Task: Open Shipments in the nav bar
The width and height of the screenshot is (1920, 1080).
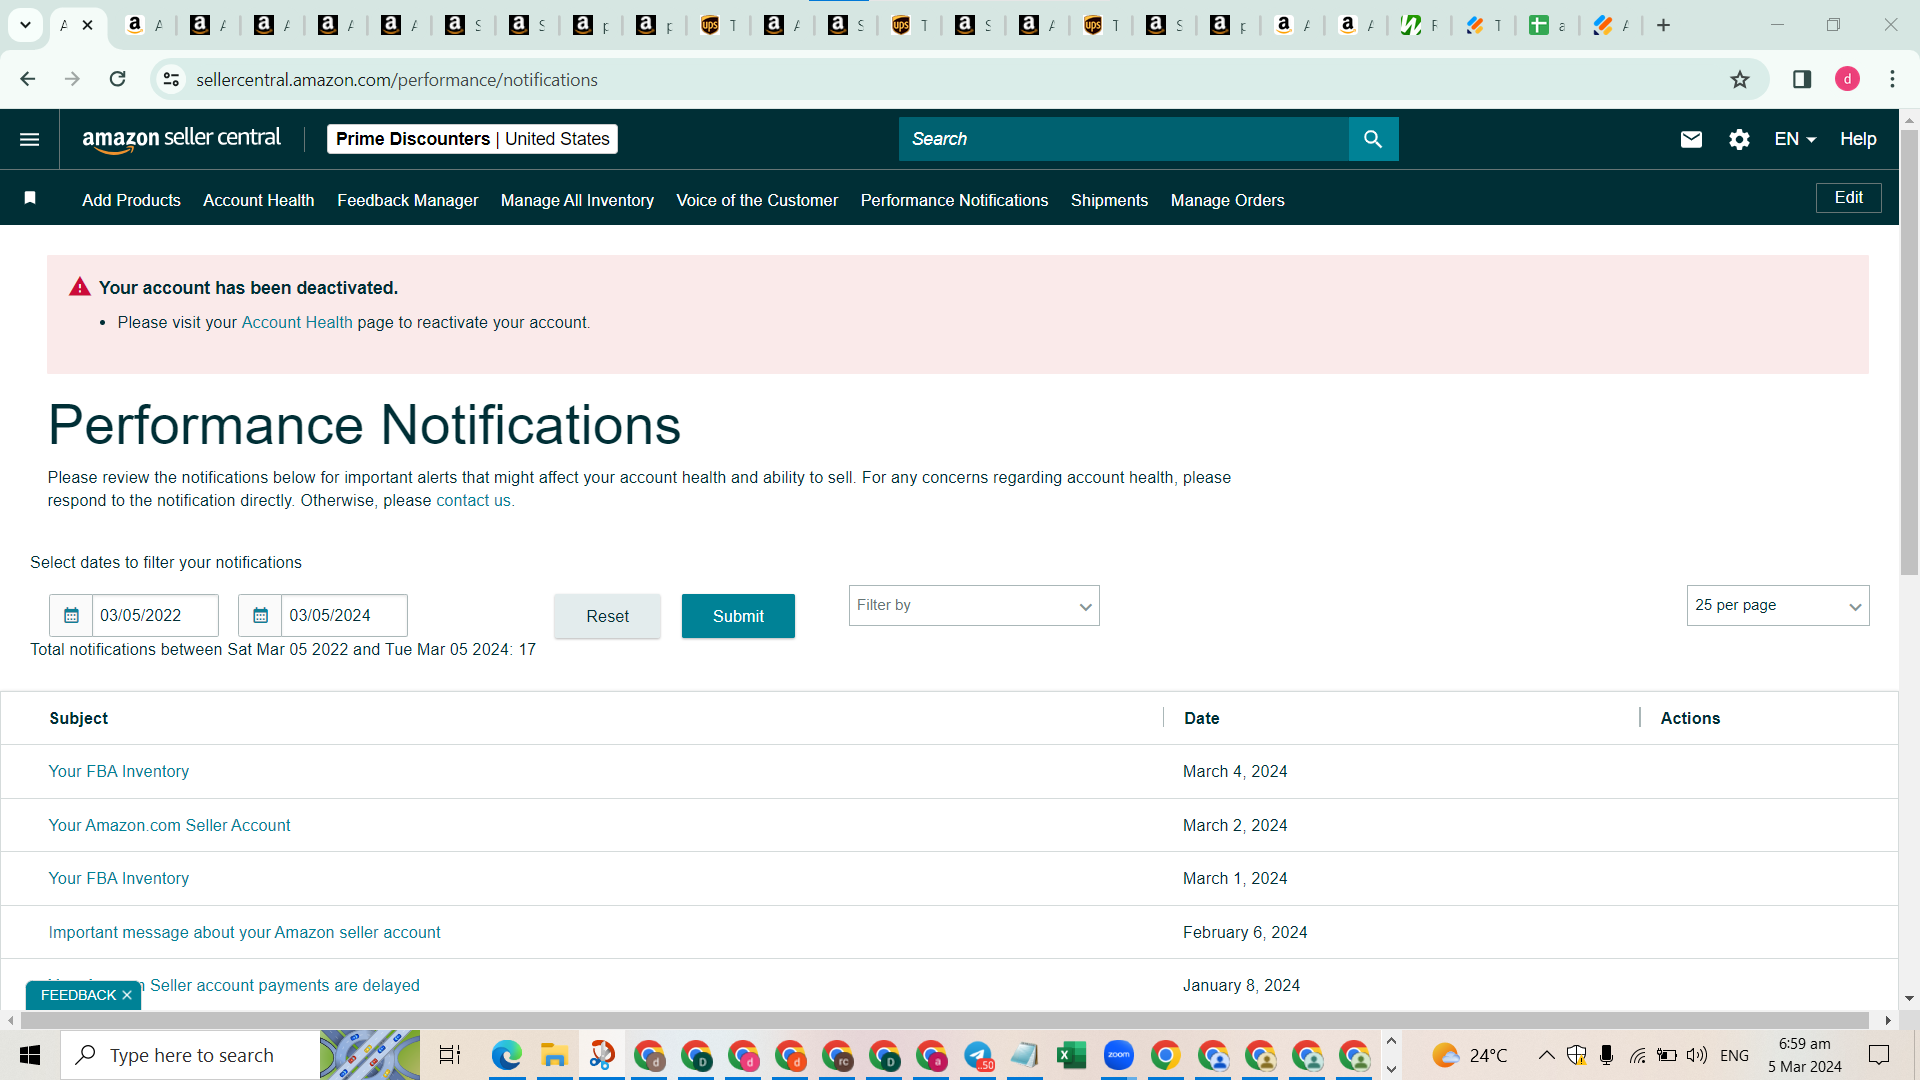Action: tap(1109, 200)
